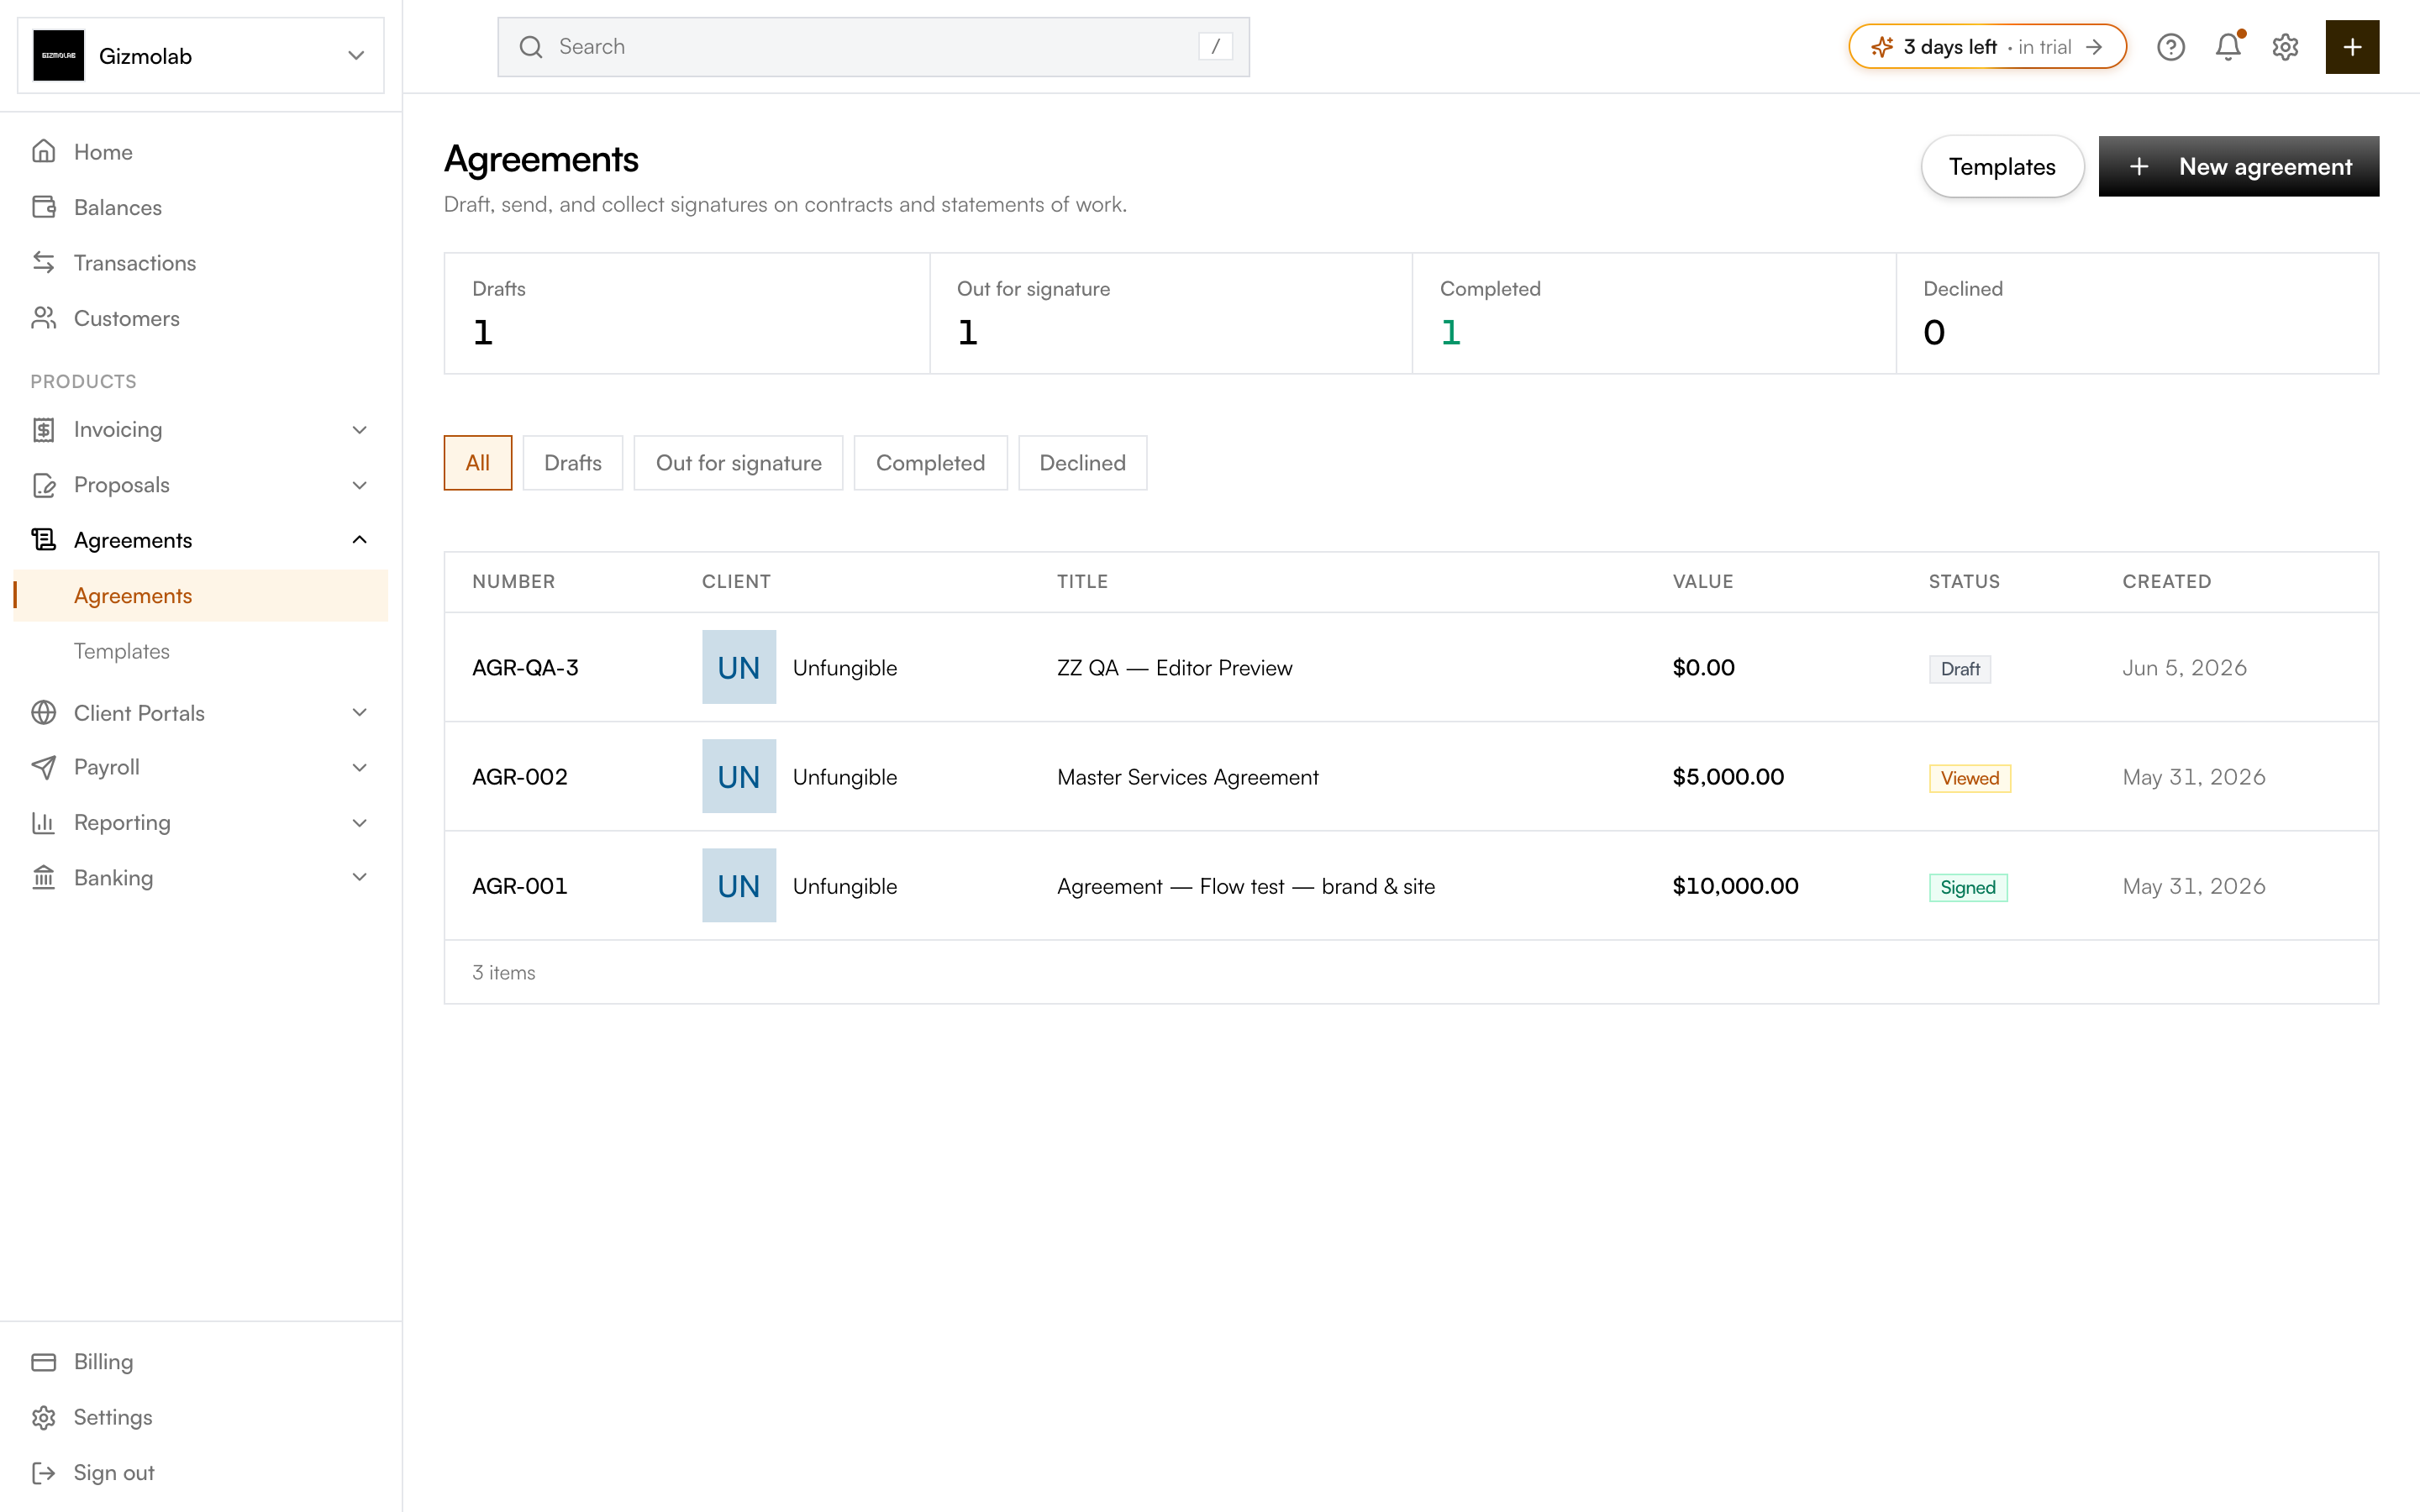Focus the Search input field
This screenshot has height=1512, width=2420.
(x=873, y=47)
